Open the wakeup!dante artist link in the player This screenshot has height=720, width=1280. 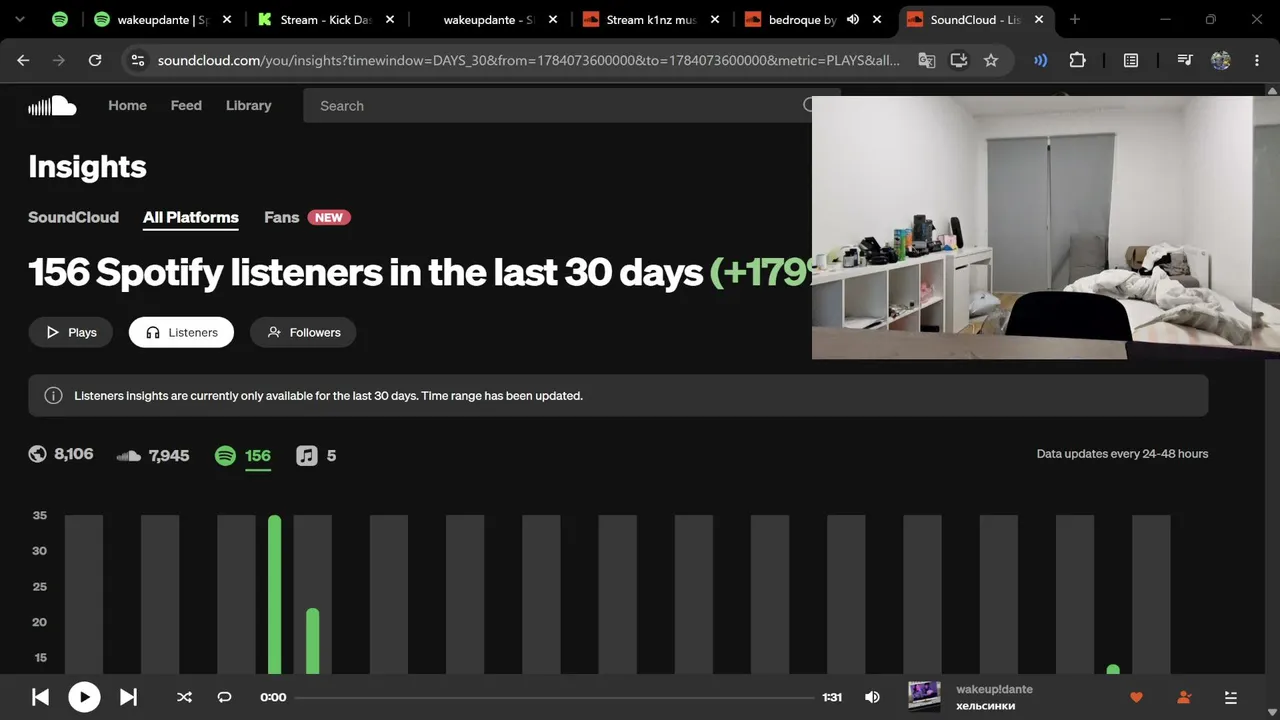994,689
